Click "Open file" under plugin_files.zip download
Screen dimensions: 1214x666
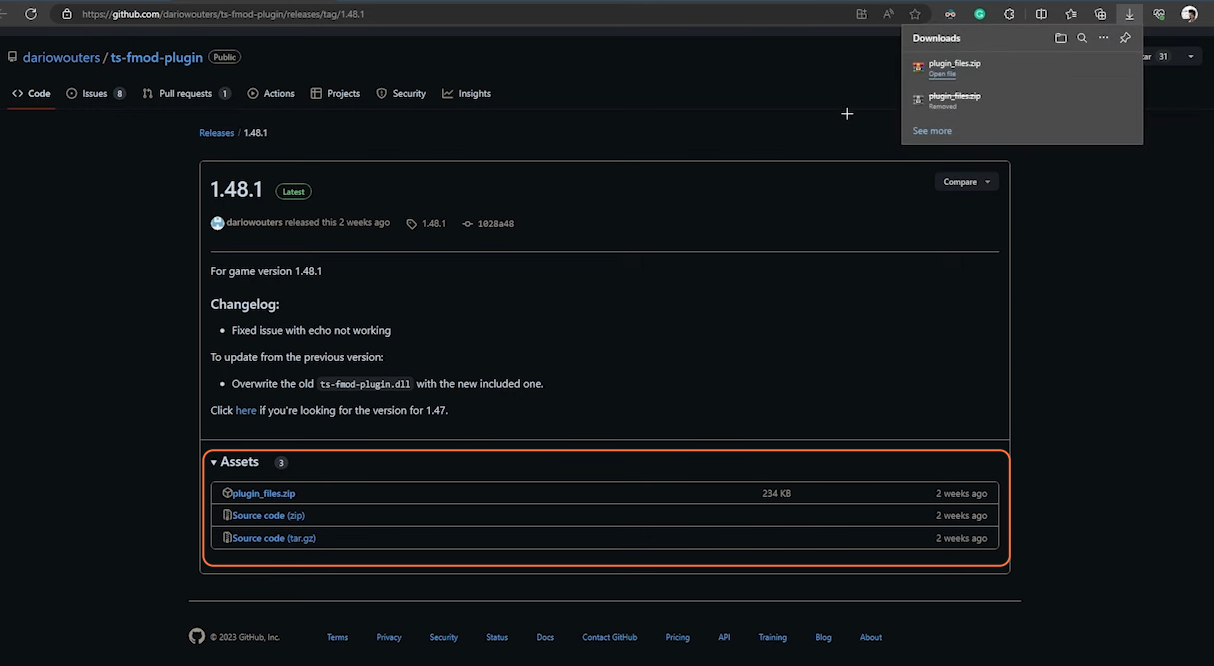(x=942, y=74)
